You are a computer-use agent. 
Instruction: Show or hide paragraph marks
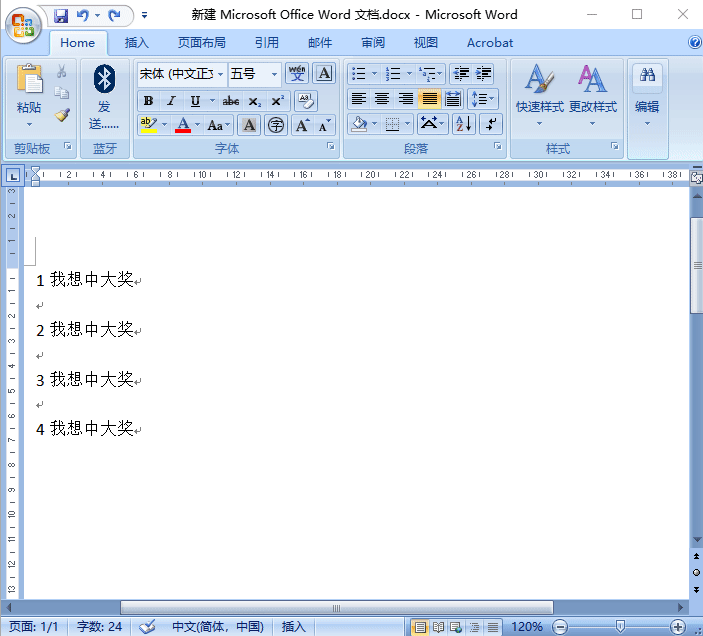tap(490, 124)
